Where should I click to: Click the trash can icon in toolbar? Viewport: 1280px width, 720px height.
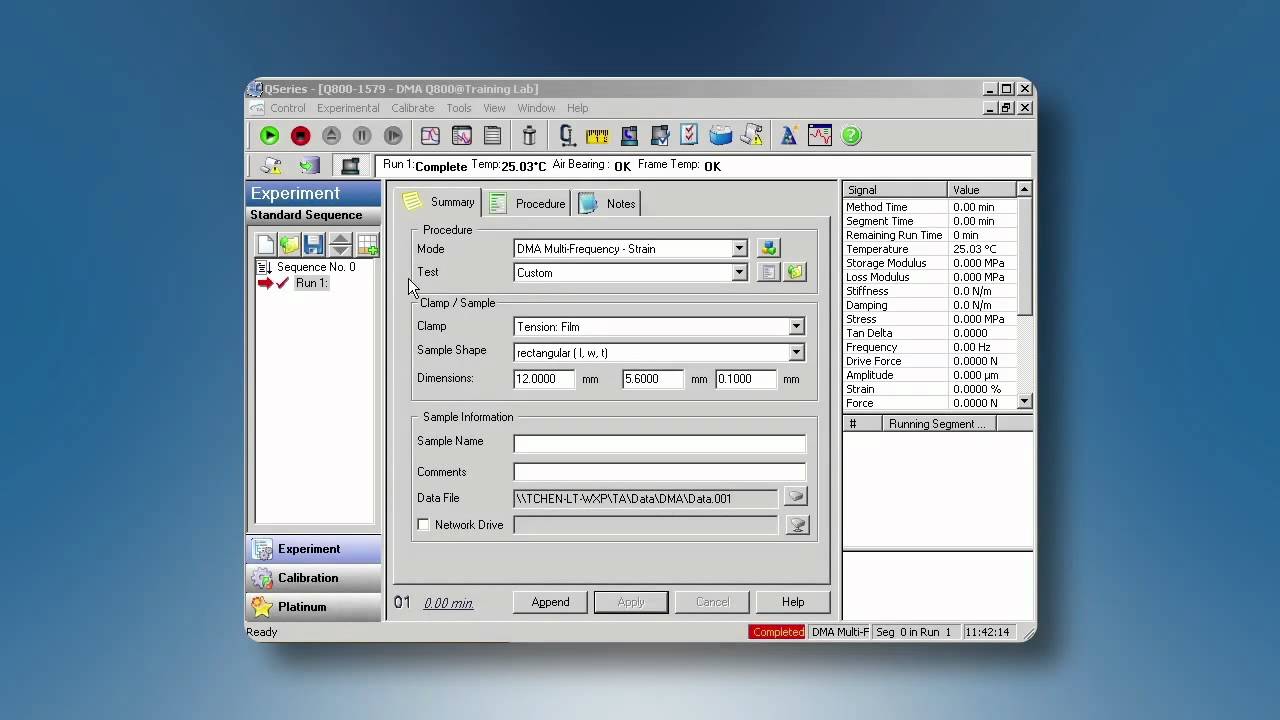coord(529,136)
